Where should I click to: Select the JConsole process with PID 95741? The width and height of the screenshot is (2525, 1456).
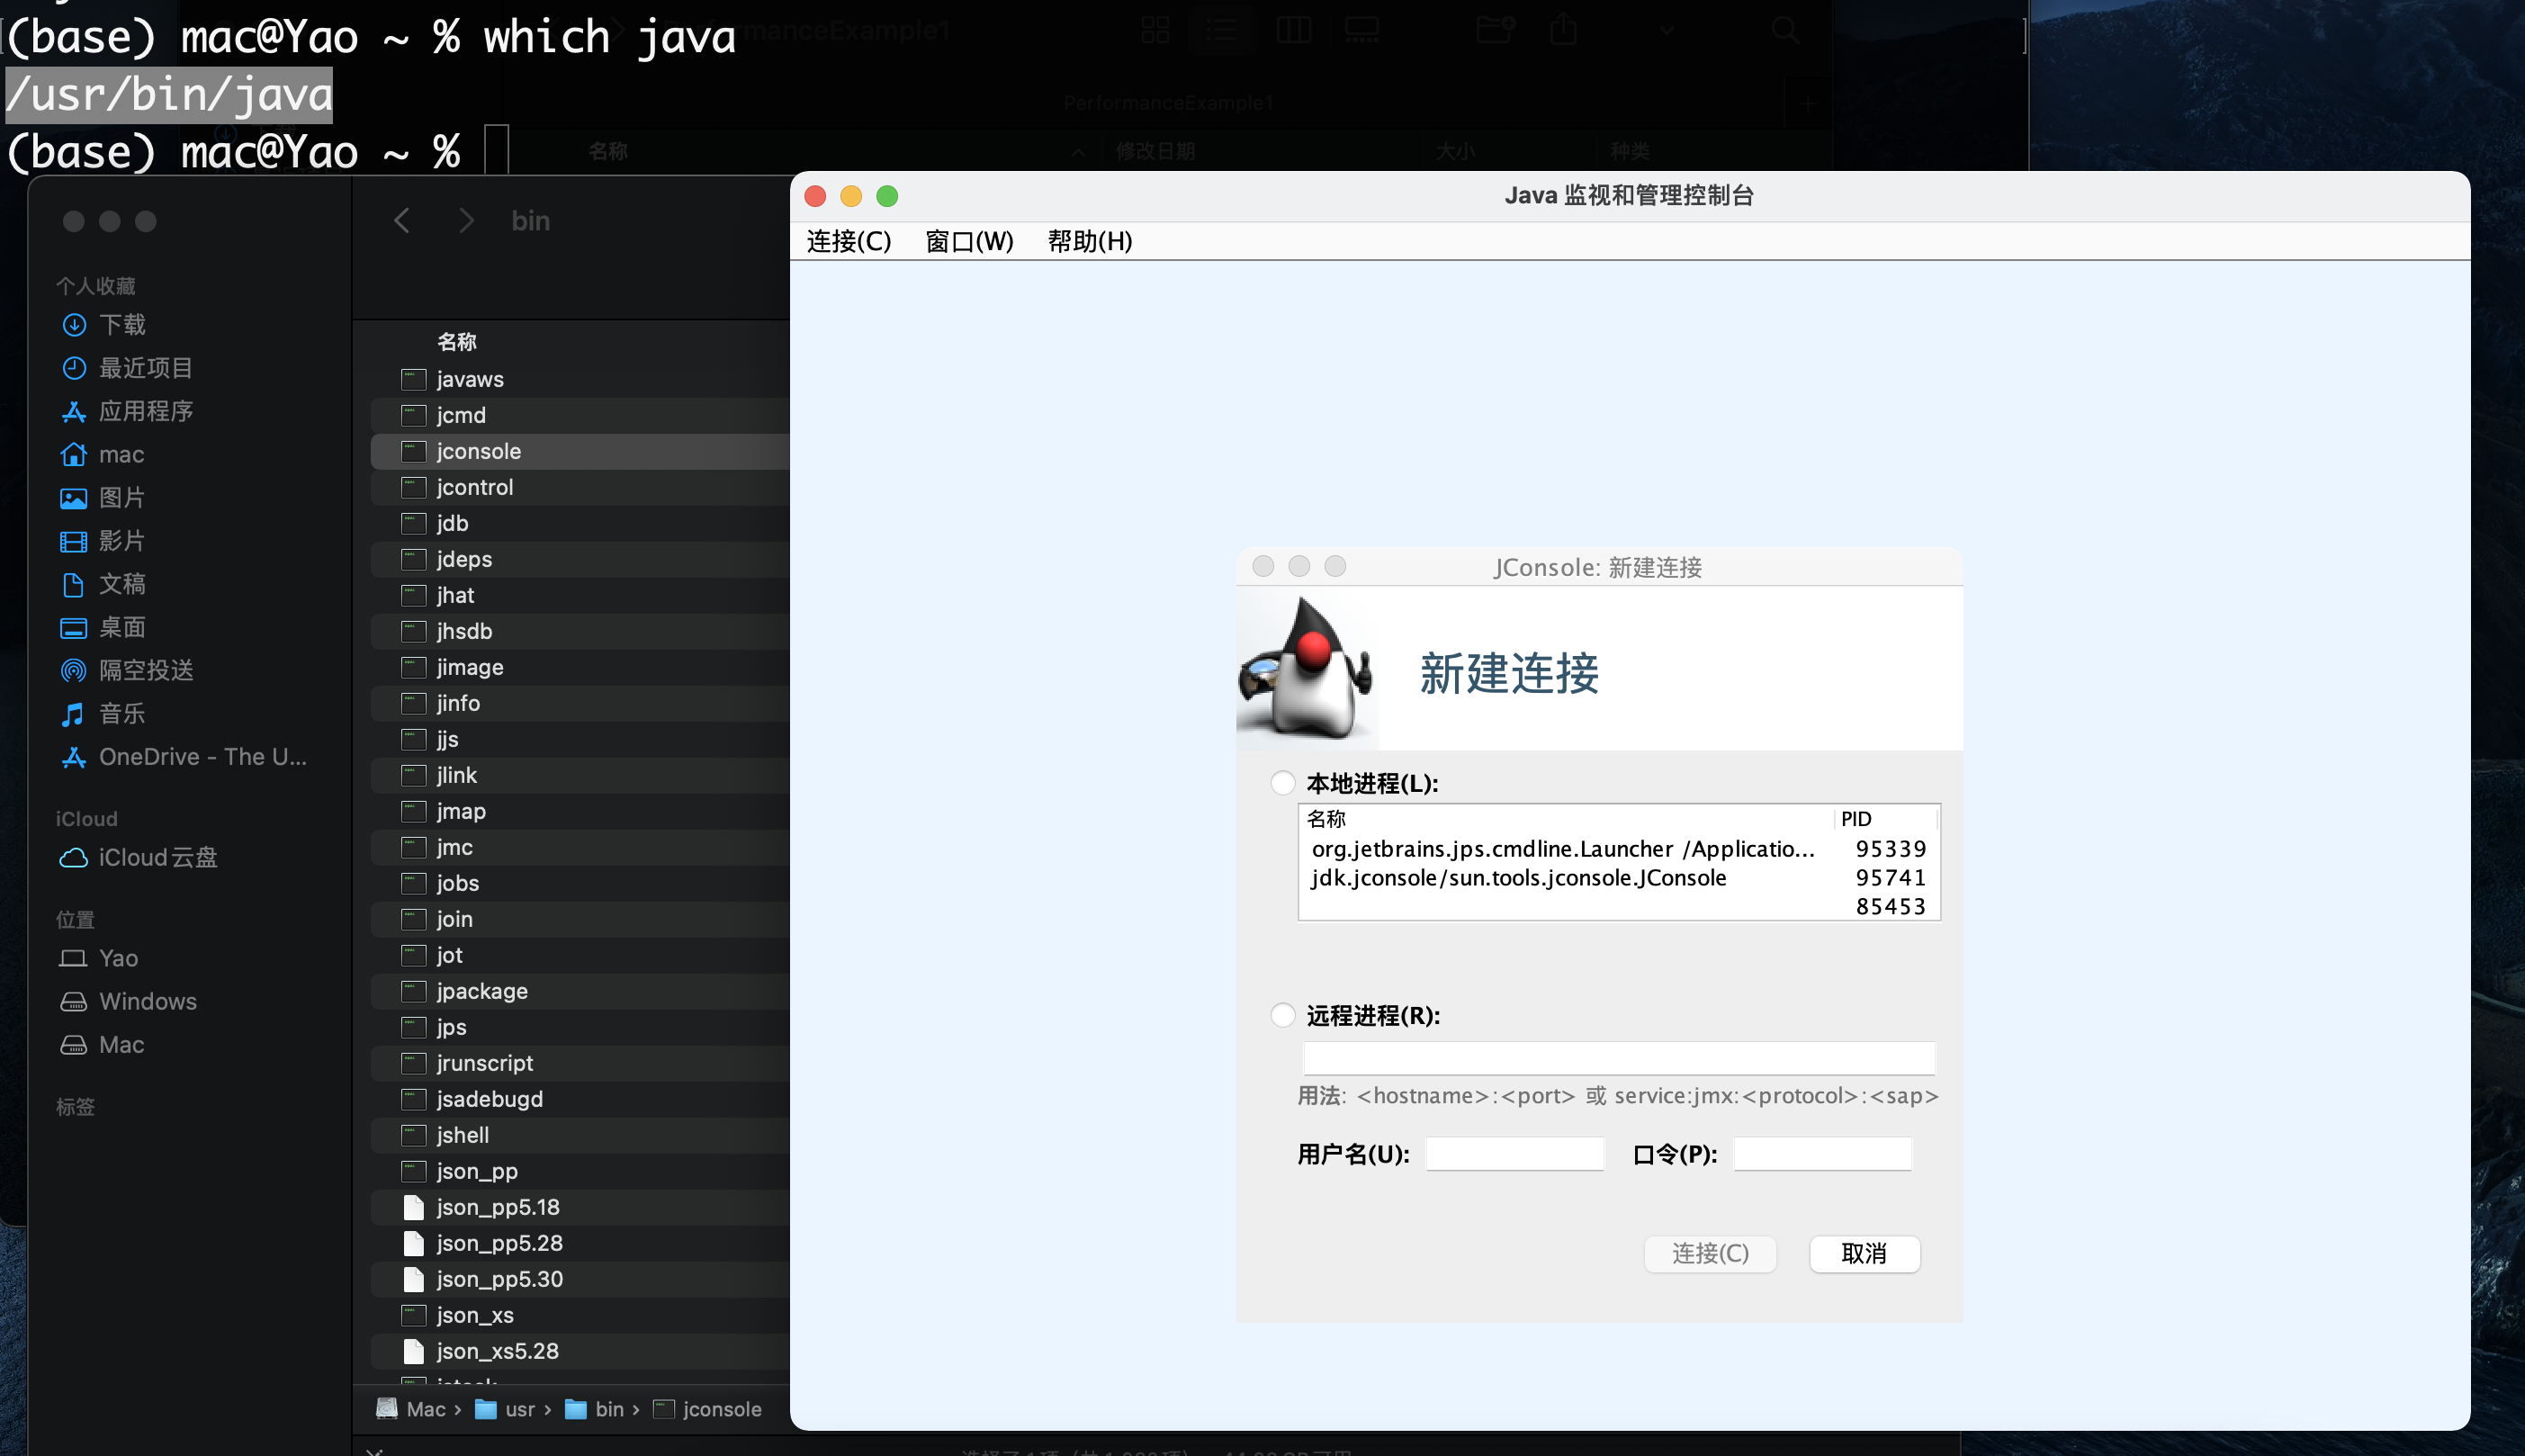pyautogui.click(x=1520, y=877)
